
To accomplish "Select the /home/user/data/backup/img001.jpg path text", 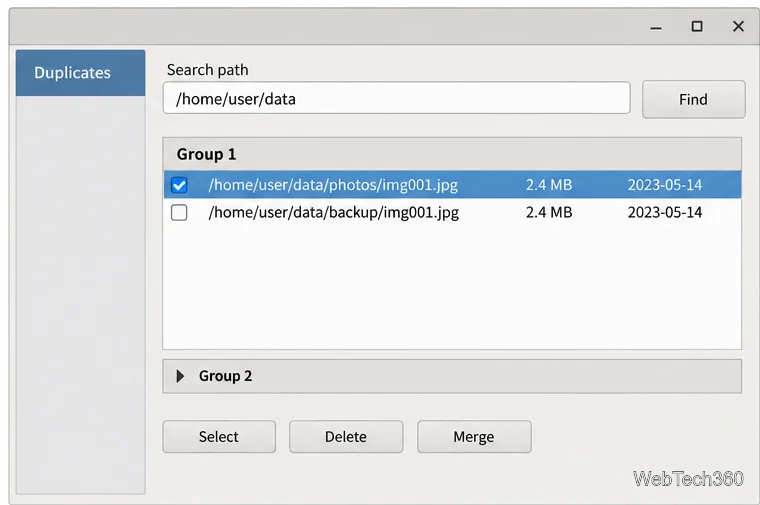I will coord(333,213).
